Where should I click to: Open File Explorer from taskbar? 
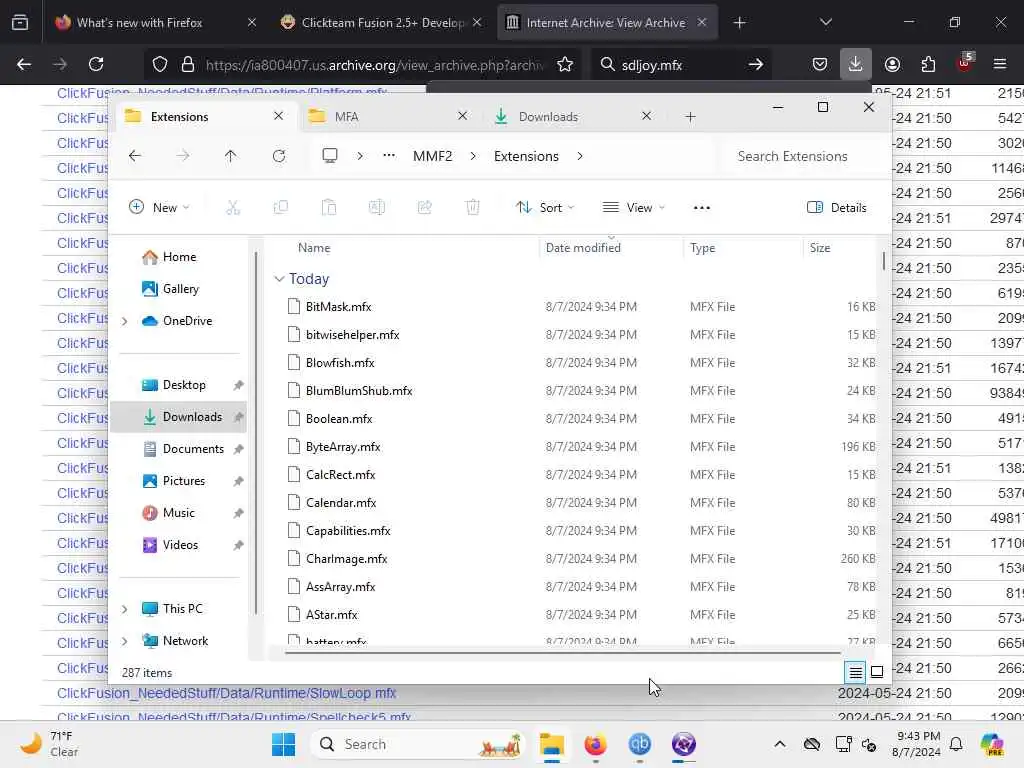[552, 744]
